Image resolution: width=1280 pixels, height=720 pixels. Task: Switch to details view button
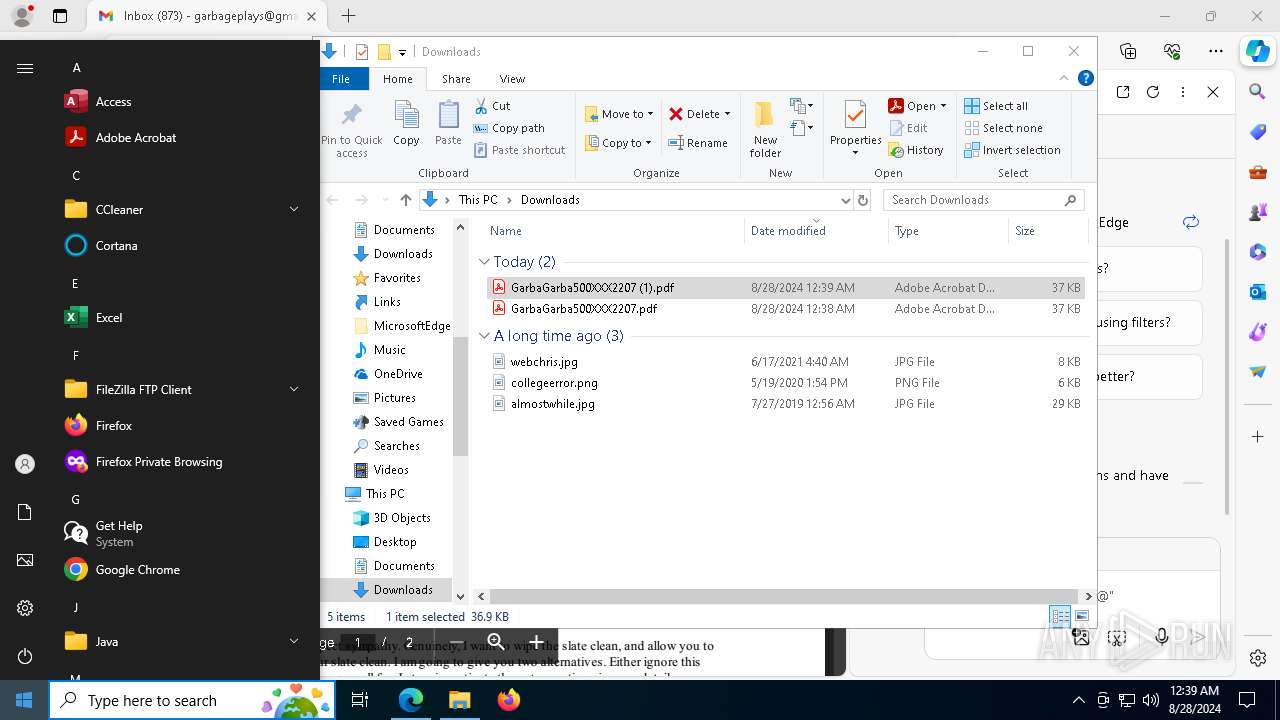tap(1060, 617)
